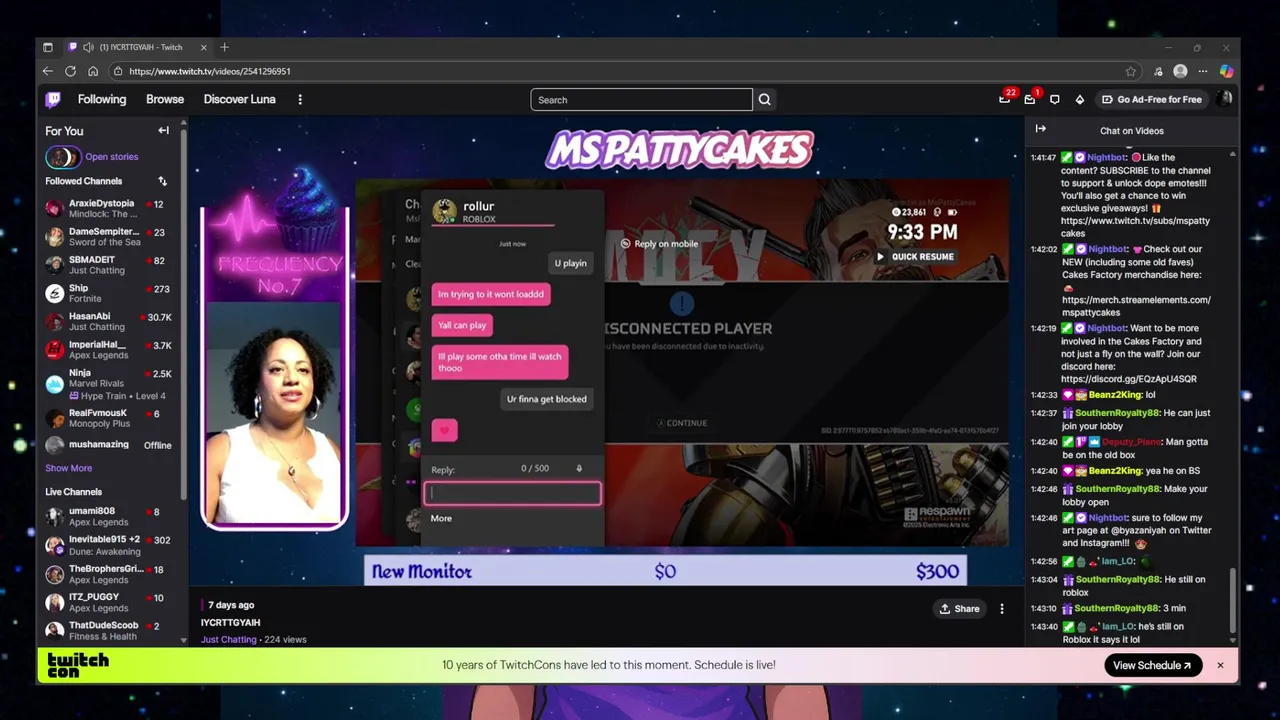Image resolution: width=1280 pixels, height=720 pixels.
Task: Open a new browser tab
Action: point(224,47)
